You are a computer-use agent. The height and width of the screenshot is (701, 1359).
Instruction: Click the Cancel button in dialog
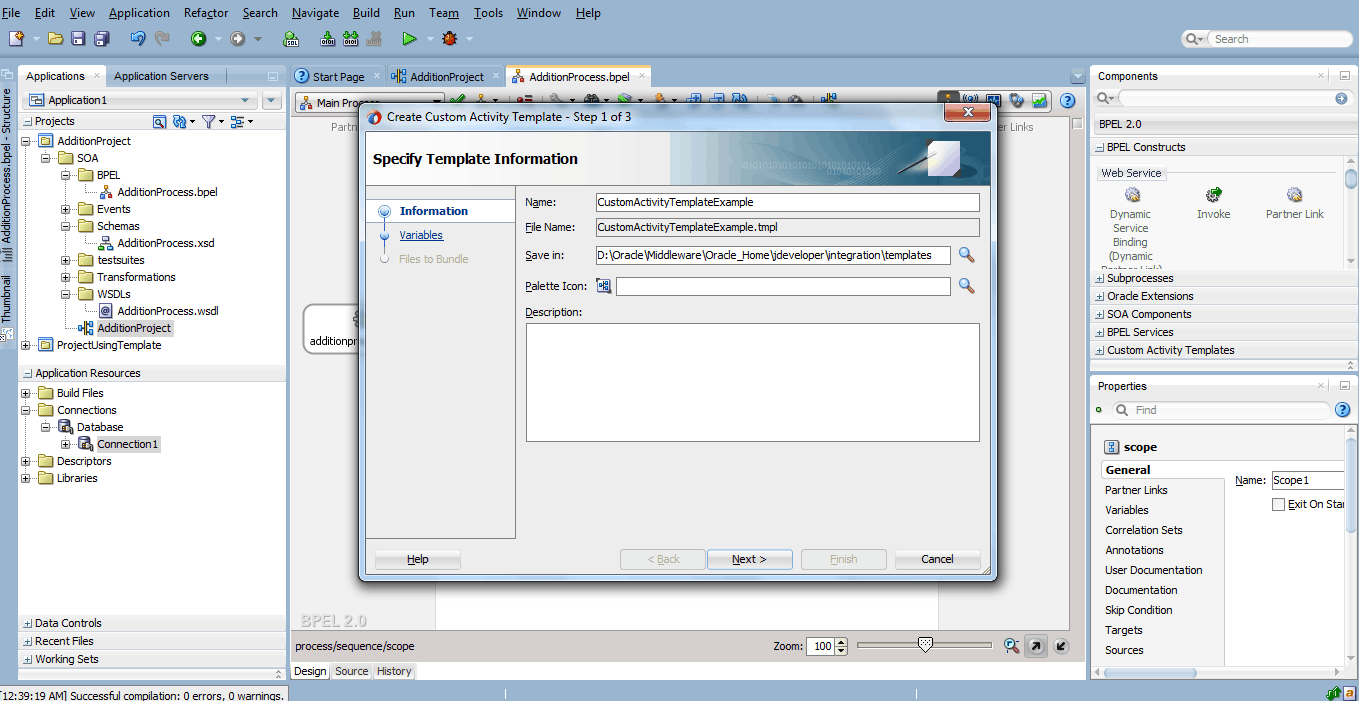(937, 559)
